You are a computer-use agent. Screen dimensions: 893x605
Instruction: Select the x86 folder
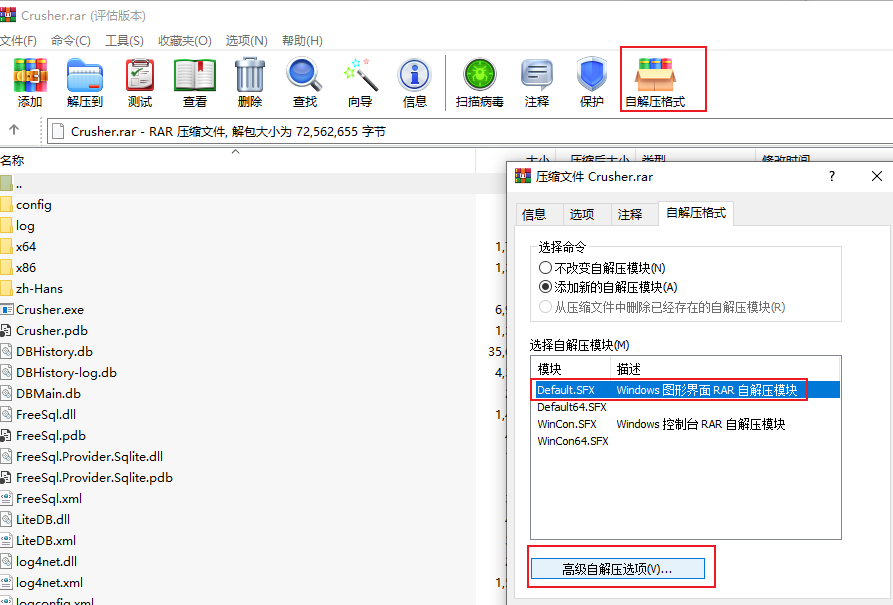tap(26, 268)
